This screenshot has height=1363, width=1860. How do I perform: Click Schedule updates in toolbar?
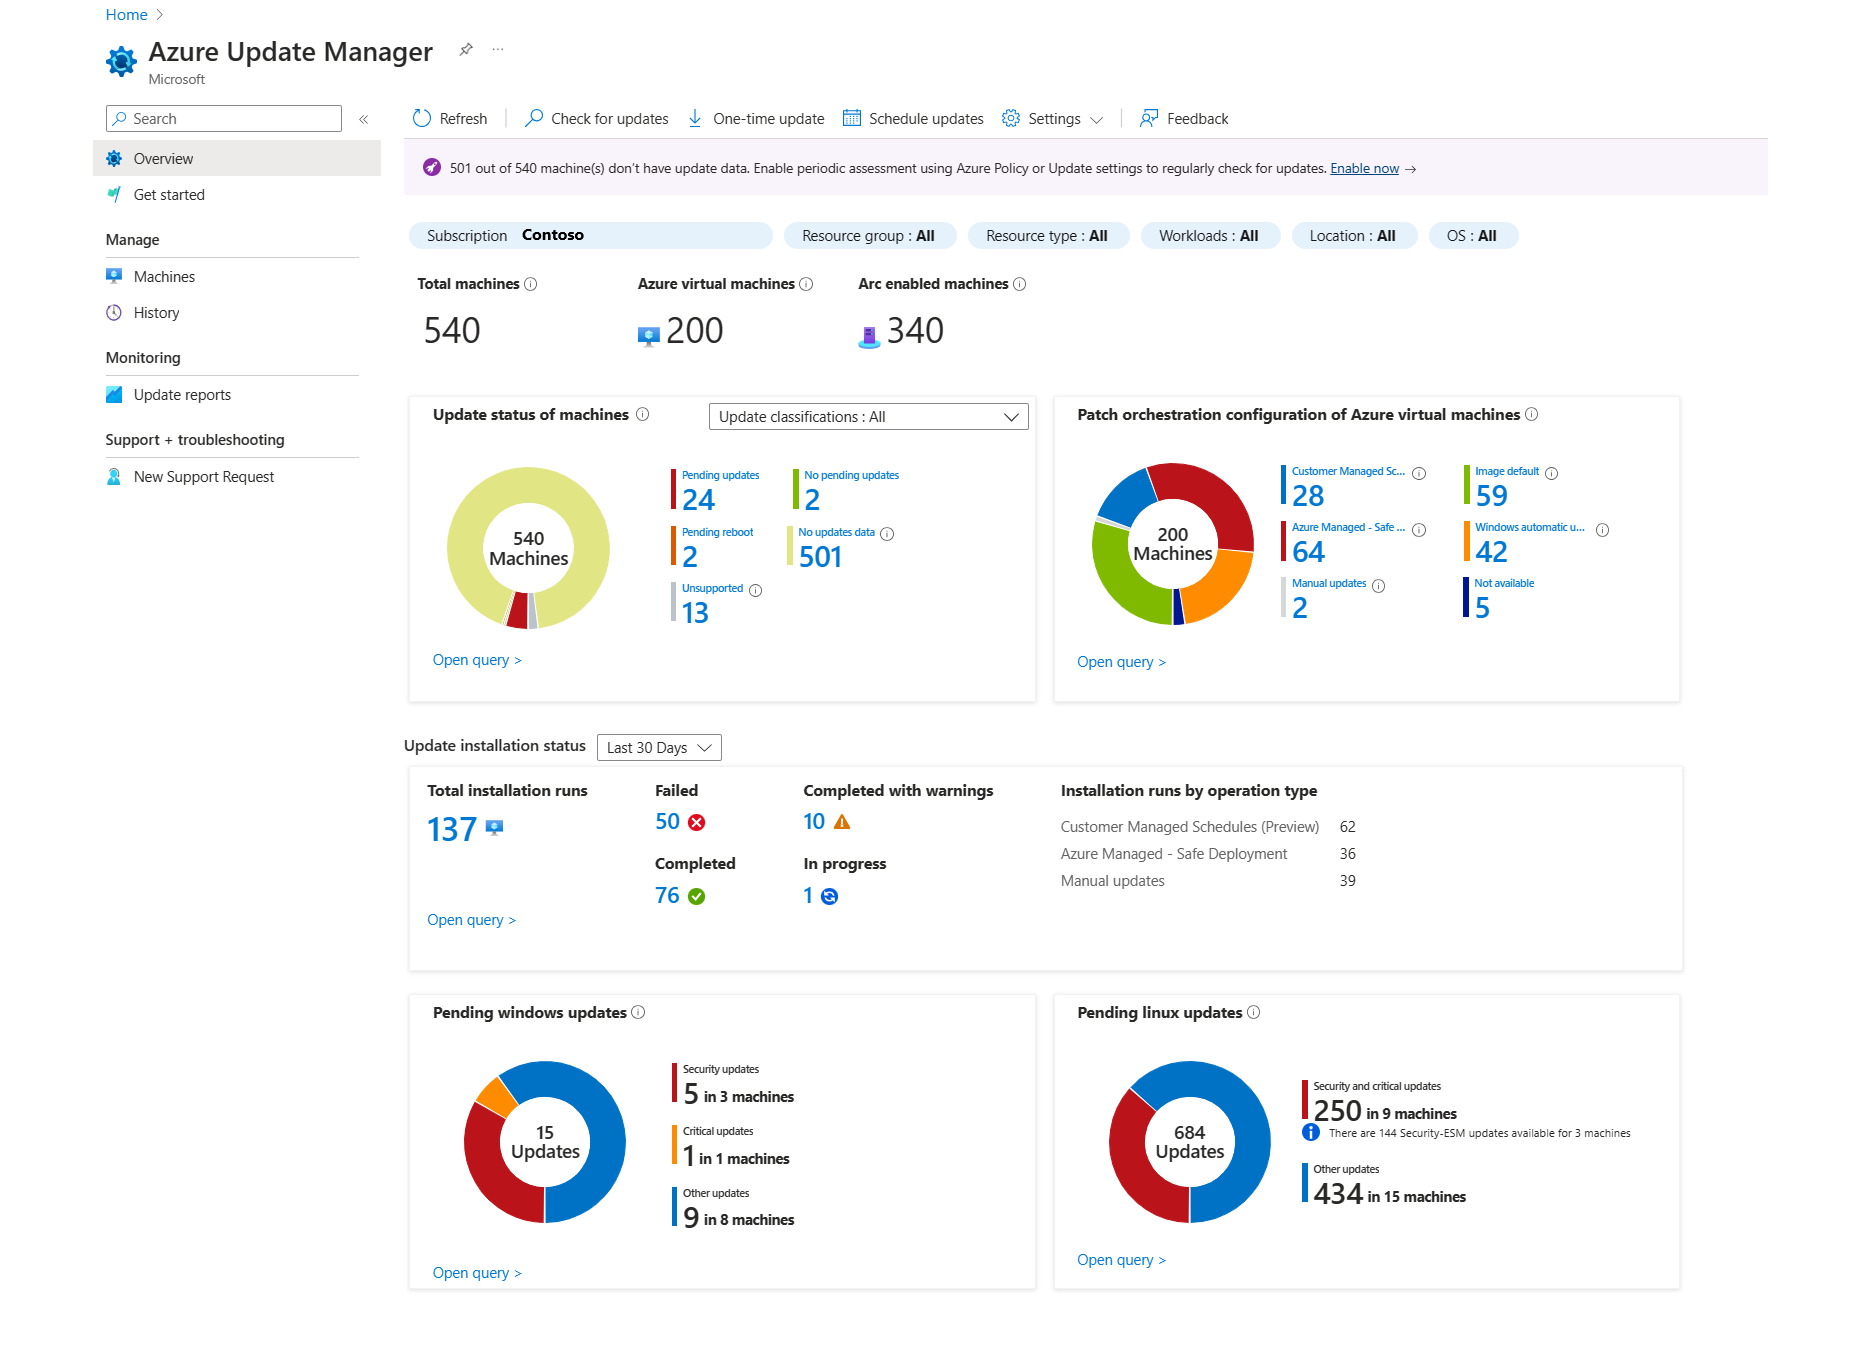[913, 118]
